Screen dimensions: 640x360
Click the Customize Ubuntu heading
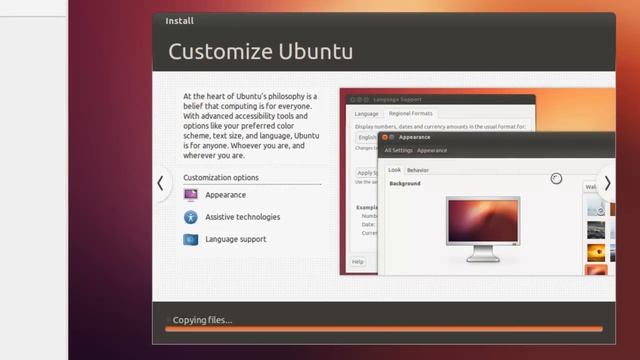click(260, 51)
